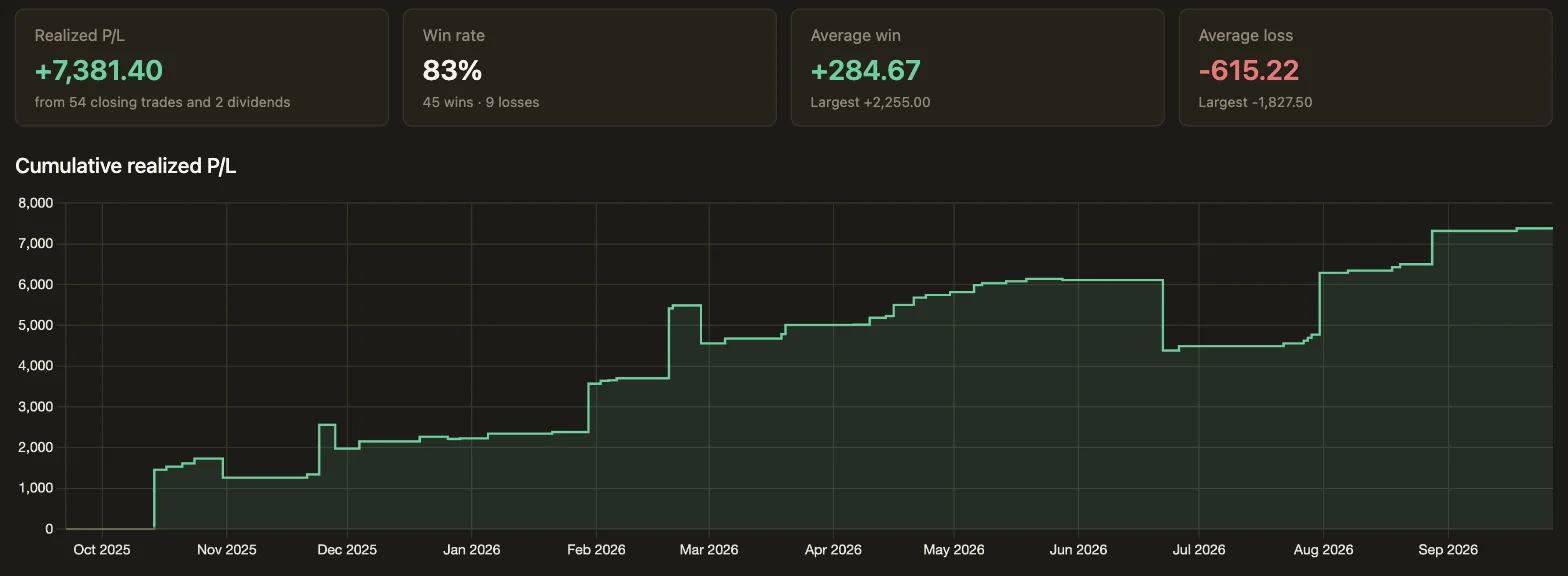The height and width of the screenshot is (576, 1568).
Task: Click the 6,000 y-axis label
Action: [35, 284]
